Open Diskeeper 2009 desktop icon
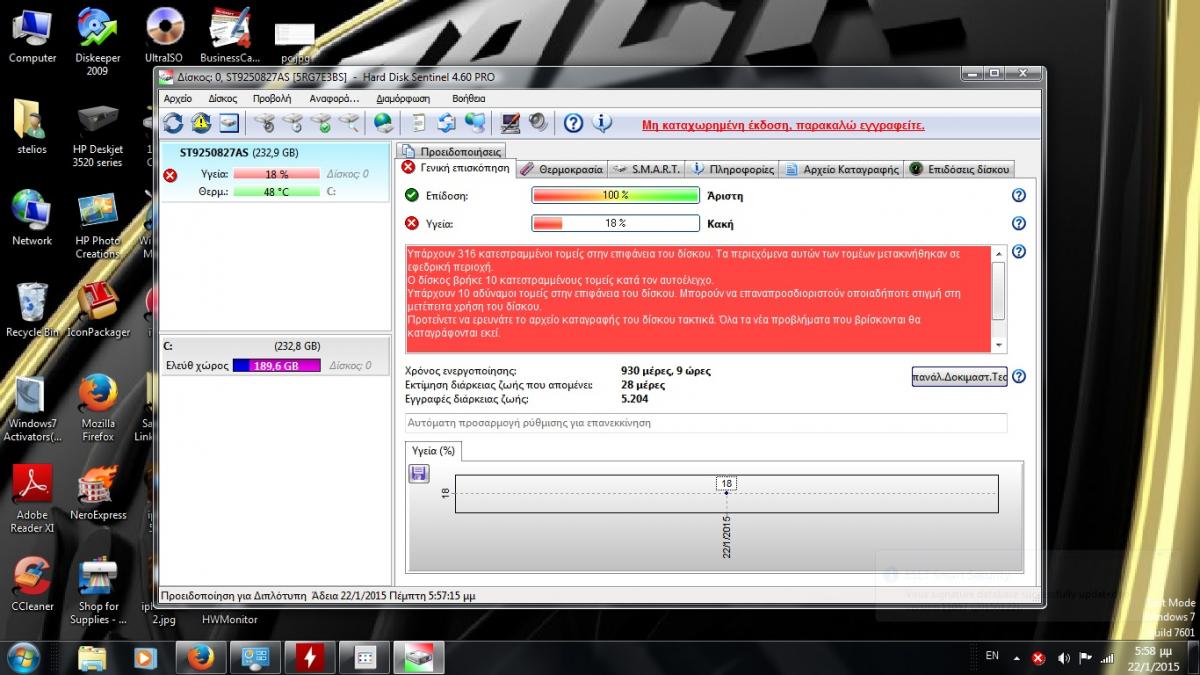1200x675 pixels. point(97,42)
